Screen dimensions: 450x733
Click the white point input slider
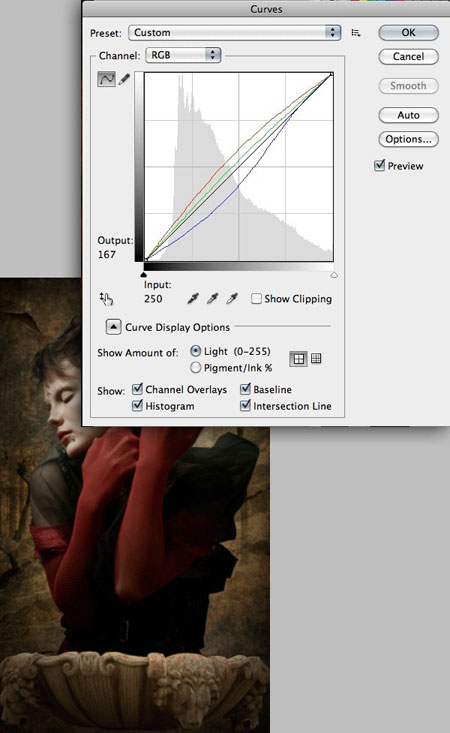coord(334,275)
